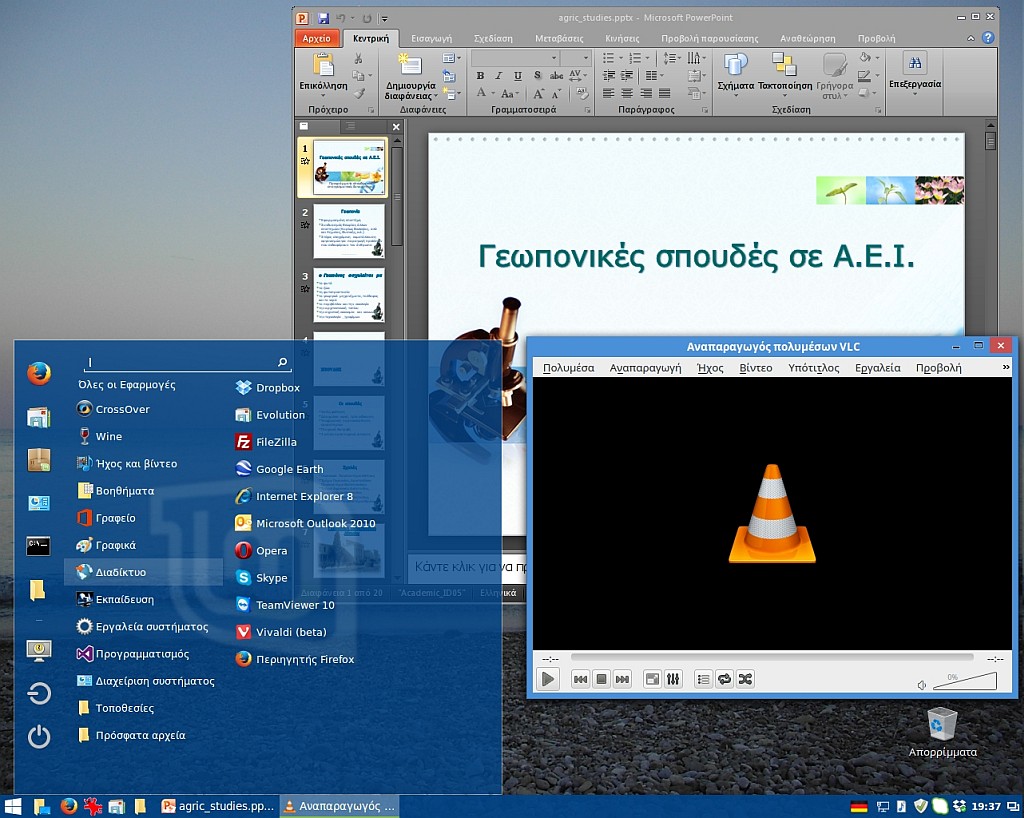Open the Απορρίμματα trash on desktop
The image size is (1024, 818).
(x=942, y=732)
